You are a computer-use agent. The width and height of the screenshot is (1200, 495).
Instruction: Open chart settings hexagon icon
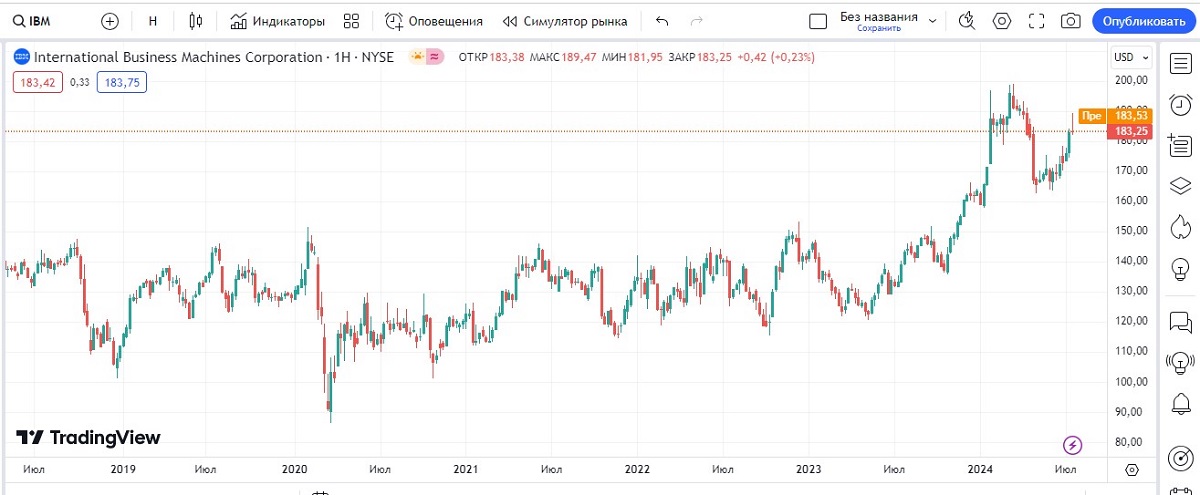tap(1002, 21)
